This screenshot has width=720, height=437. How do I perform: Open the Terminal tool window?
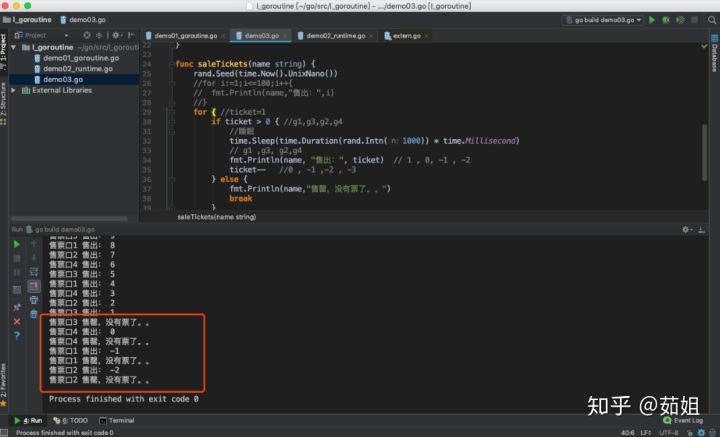[x=120, y=421]
